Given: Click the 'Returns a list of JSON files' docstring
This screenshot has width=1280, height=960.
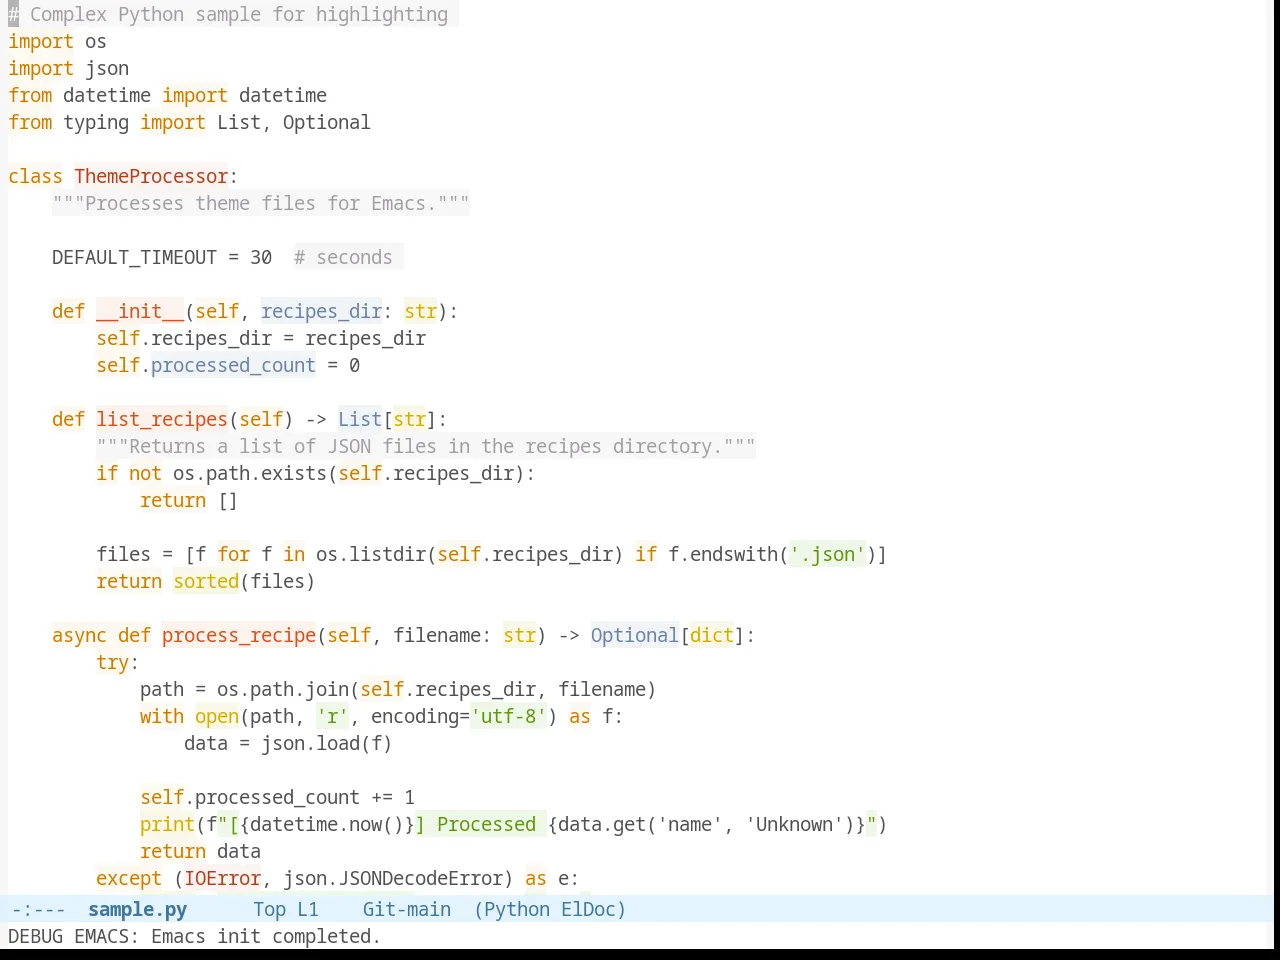Looking at the screenshot, I should [x=426, y=446].
